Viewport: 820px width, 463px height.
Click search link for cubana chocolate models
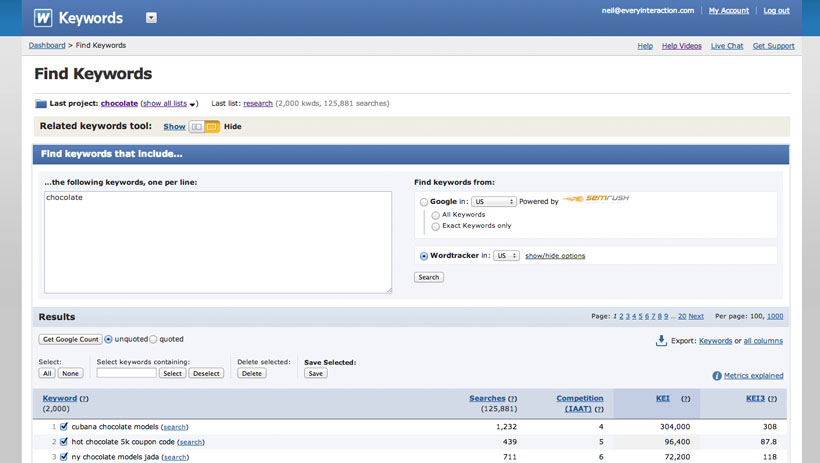click(175, 427)
